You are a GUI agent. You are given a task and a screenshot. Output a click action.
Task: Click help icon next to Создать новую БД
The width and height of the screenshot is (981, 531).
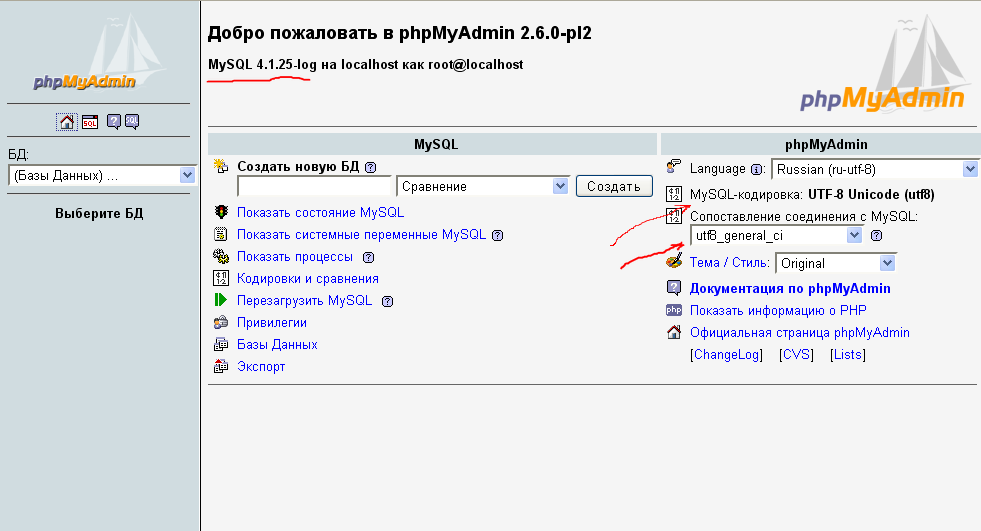370,167
